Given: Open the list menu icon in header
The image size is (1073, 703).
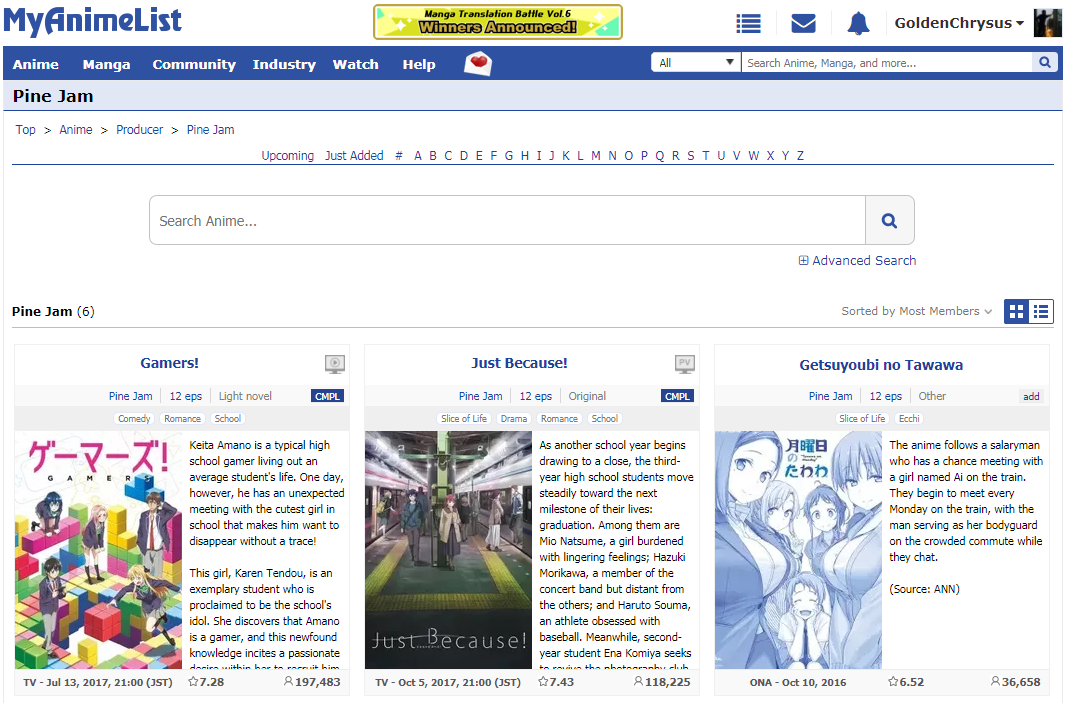Looking at the screenshot, I should (x=748, y=23).
